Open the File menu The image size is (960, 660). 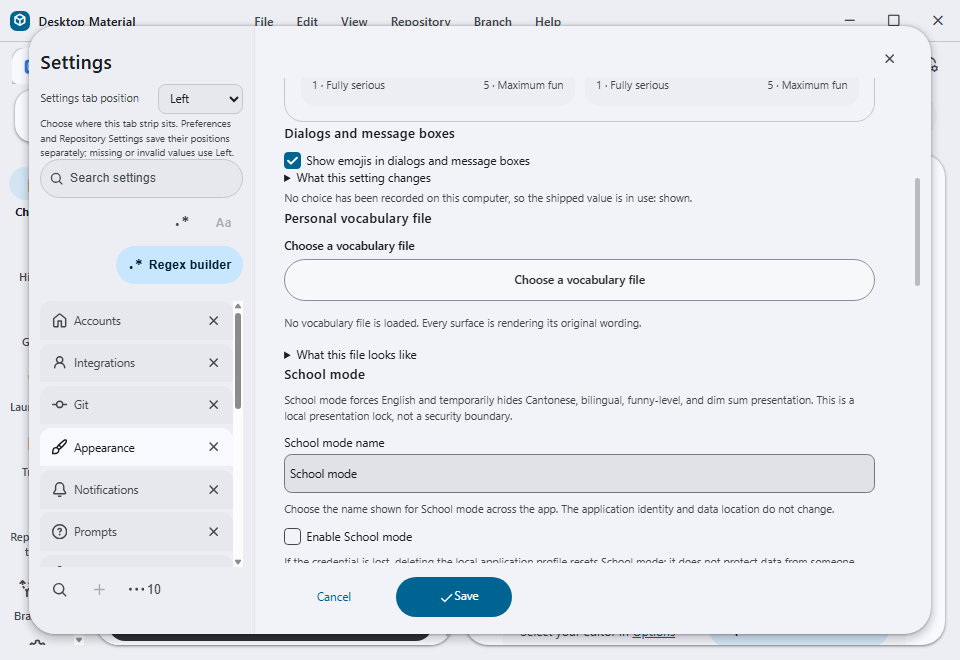264,22
